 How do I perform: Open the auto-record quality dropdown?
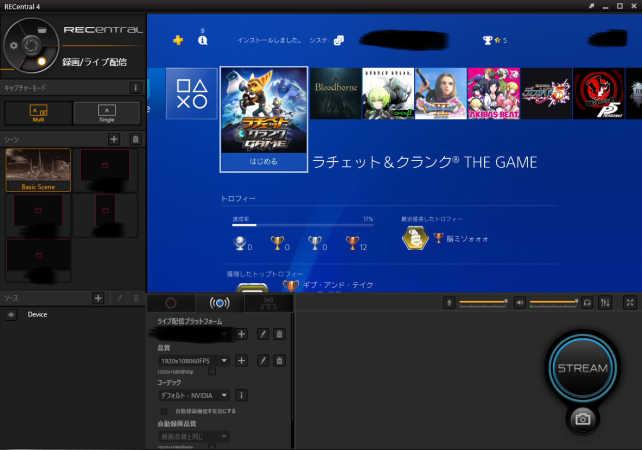pos(194,436)
